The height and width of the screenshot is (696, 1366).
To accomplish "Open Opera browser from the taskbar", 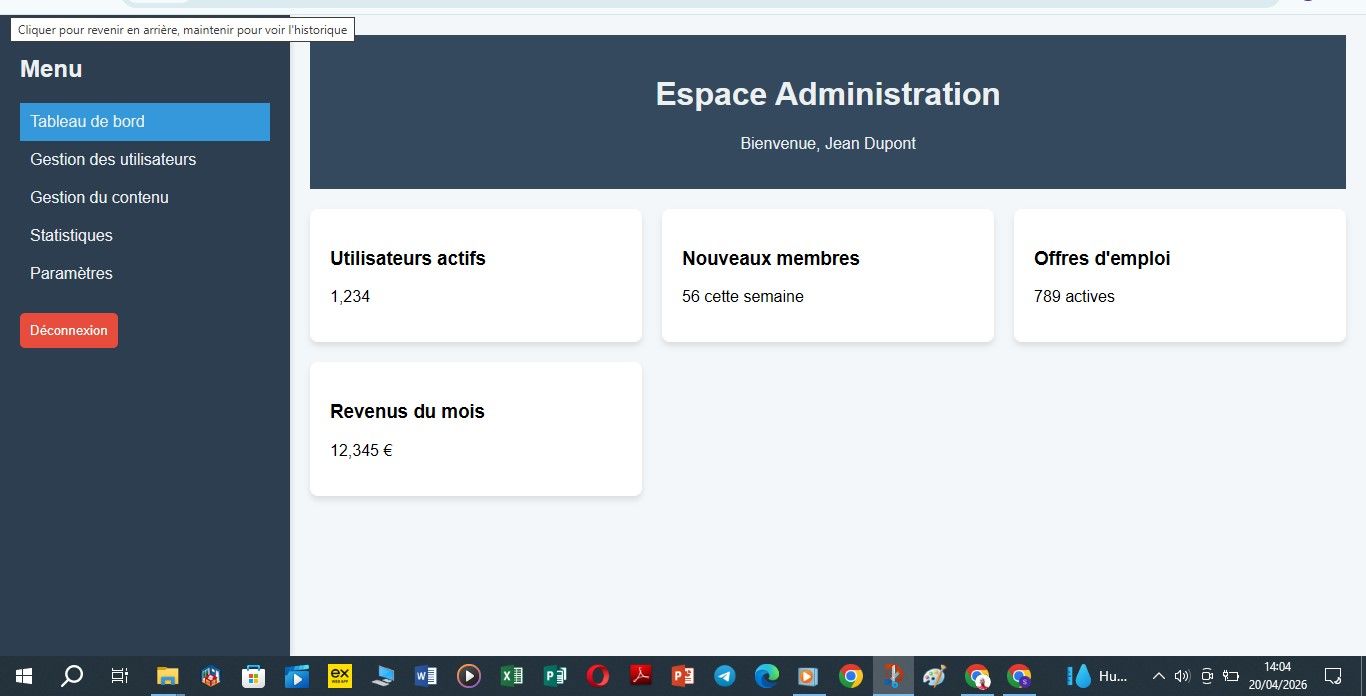I will [597, 676].
